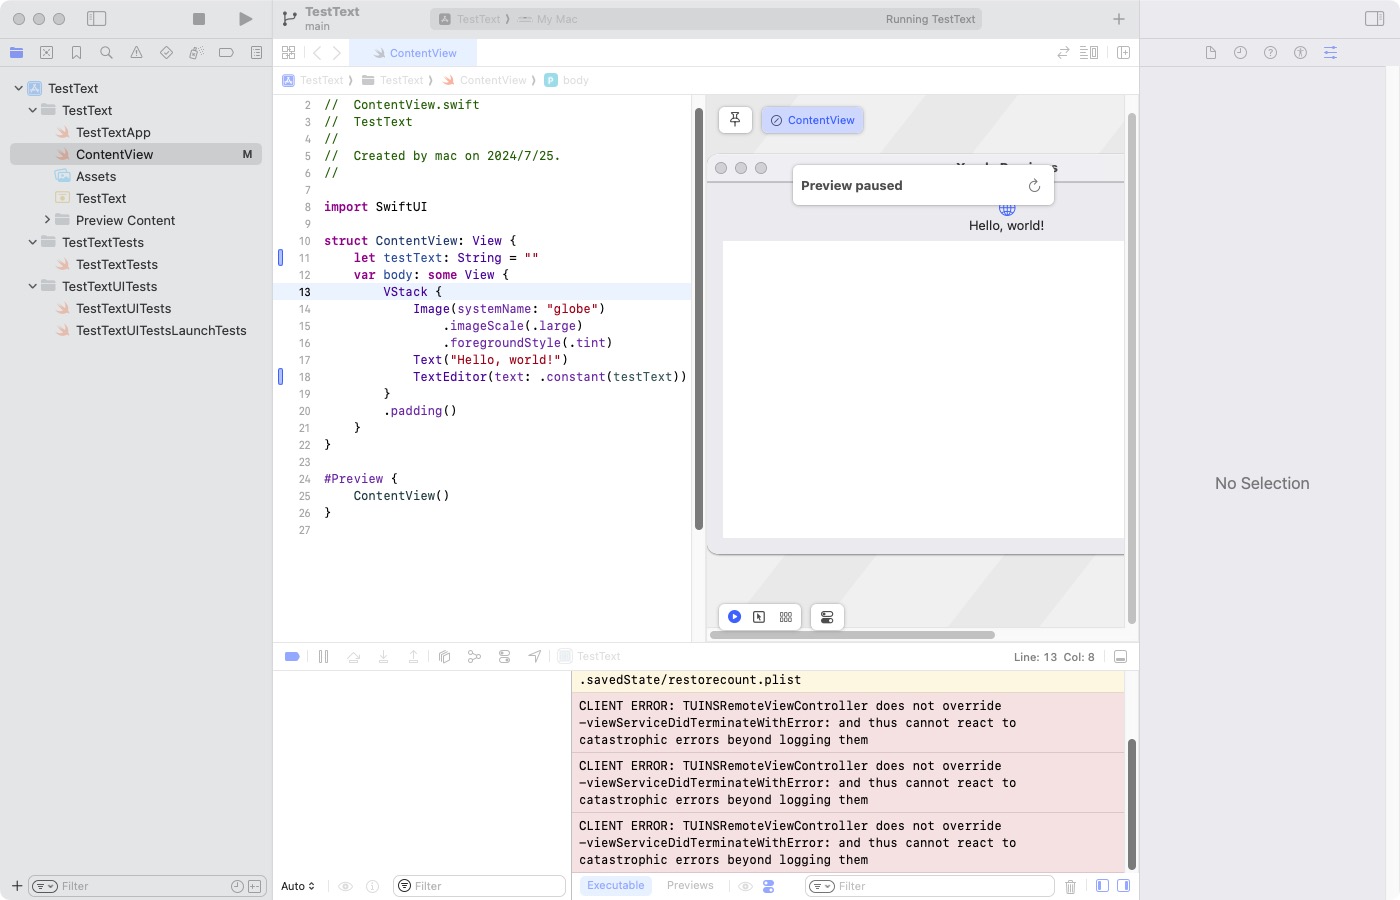Toggle the console pane
Image resolution: width=1400 pixels, height=900 pixels.
(1123, 886)
